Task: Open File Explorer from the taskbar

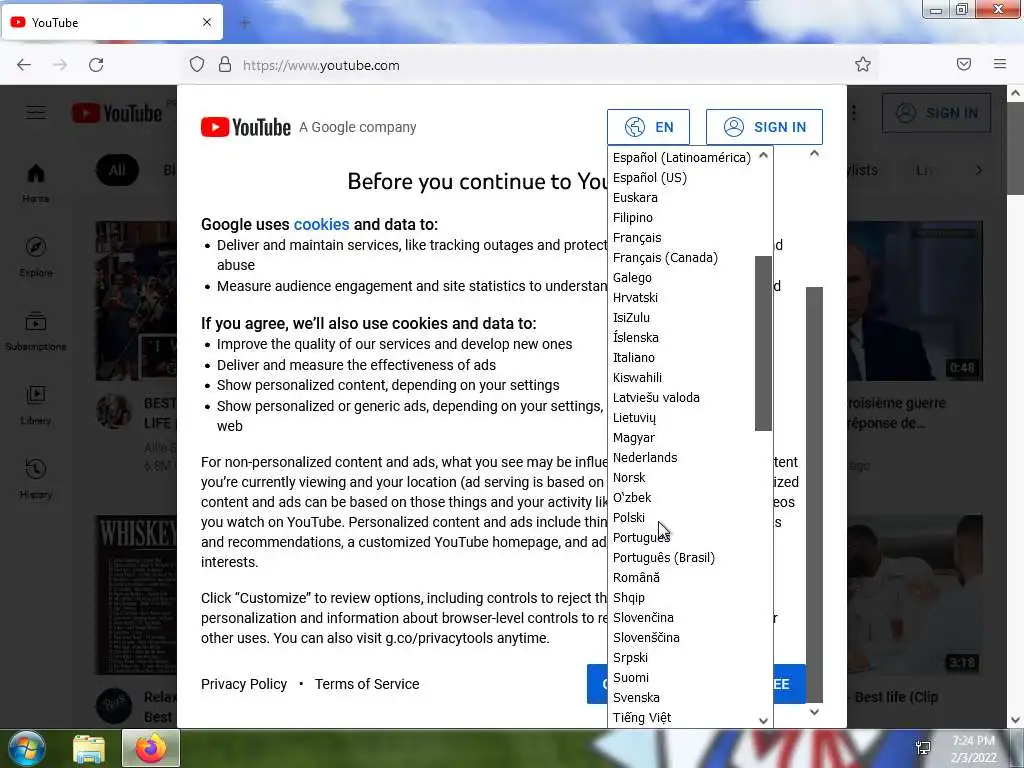Action: (x=89, y=749)
